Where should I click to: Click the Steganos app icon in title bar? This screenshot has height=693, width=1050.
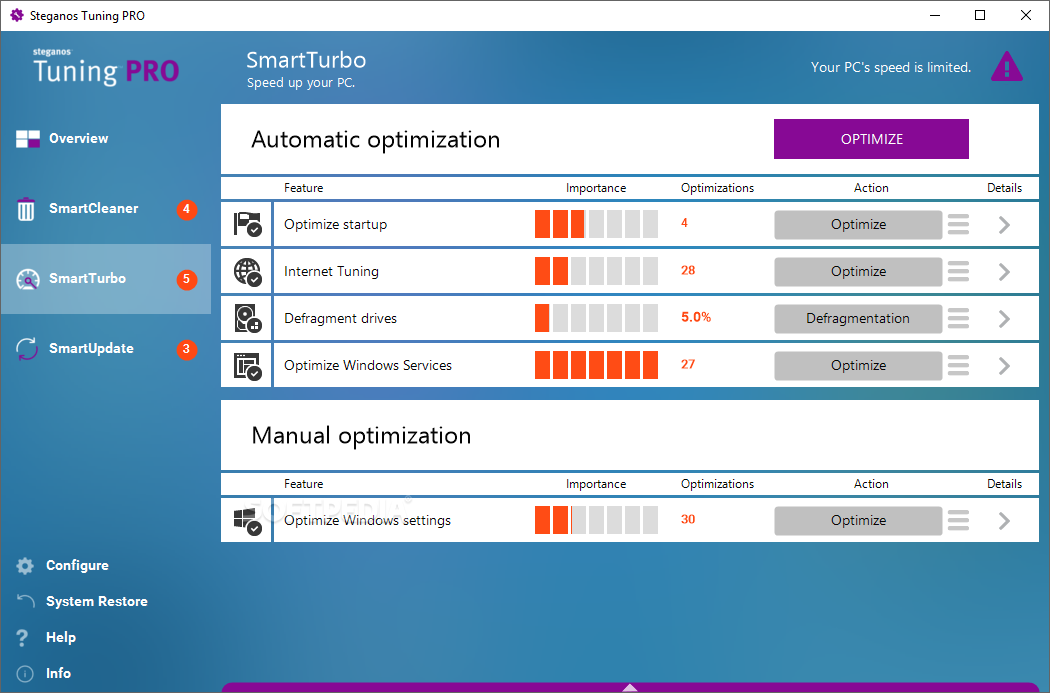pos(17,15)
